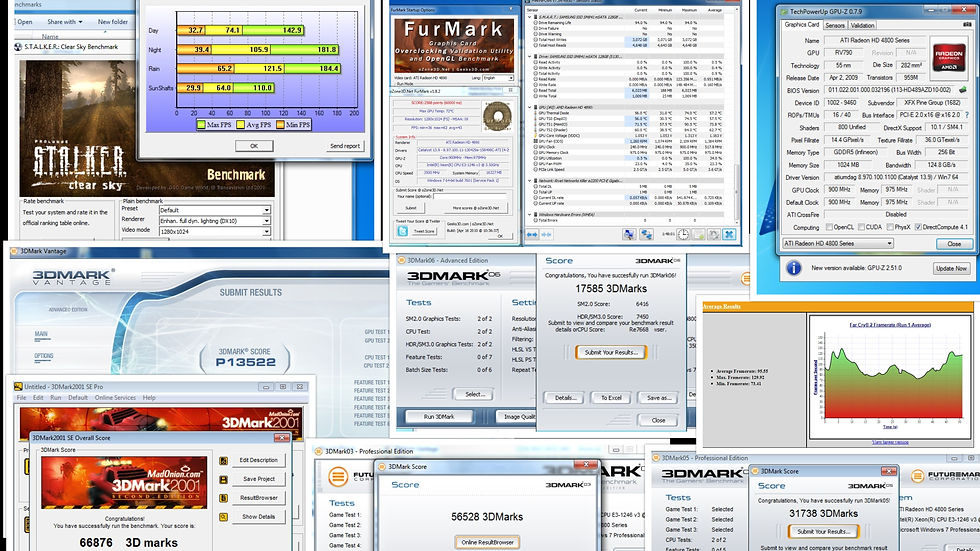Click the Max FPS green legend swatch
The height and width of the screenshot is (551, 980).
[201, 125]
